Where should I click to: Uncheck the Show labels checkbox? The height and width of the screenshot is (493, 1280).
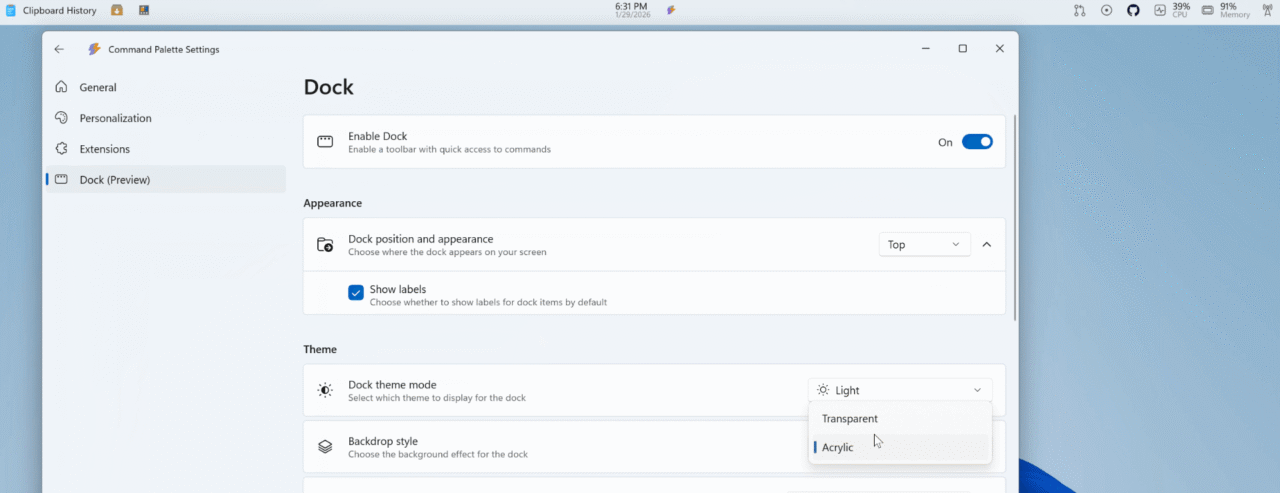coord(356,292)
